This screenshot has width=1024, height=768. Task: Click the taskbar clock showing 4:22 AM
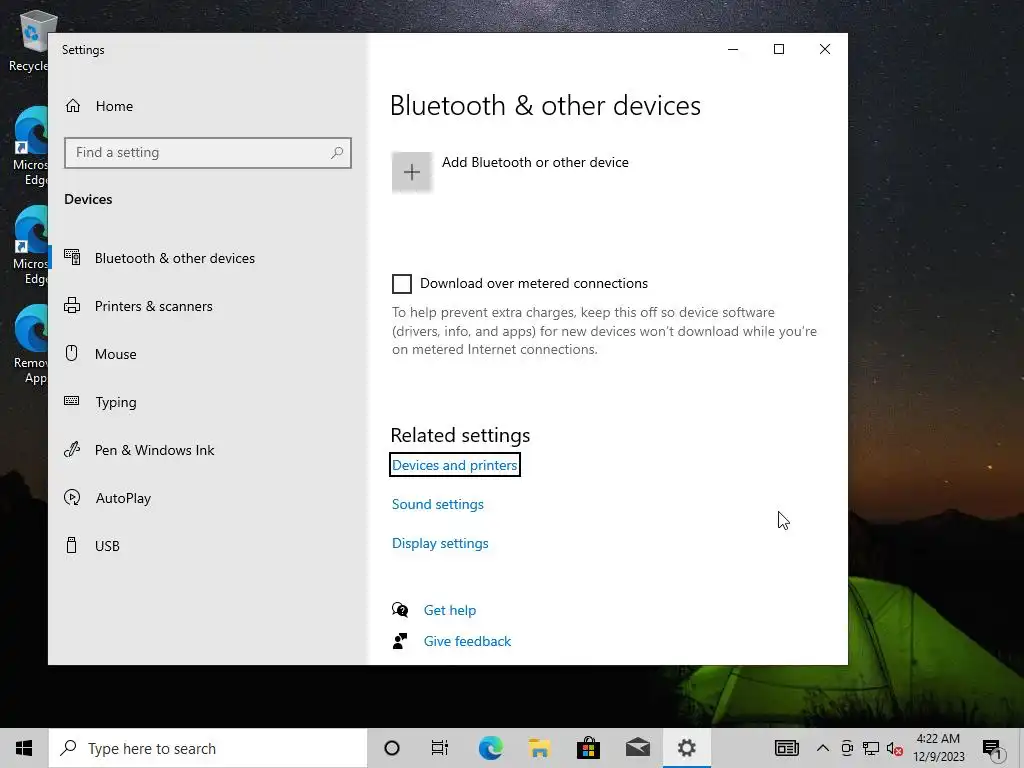click(x=938, y=748)
